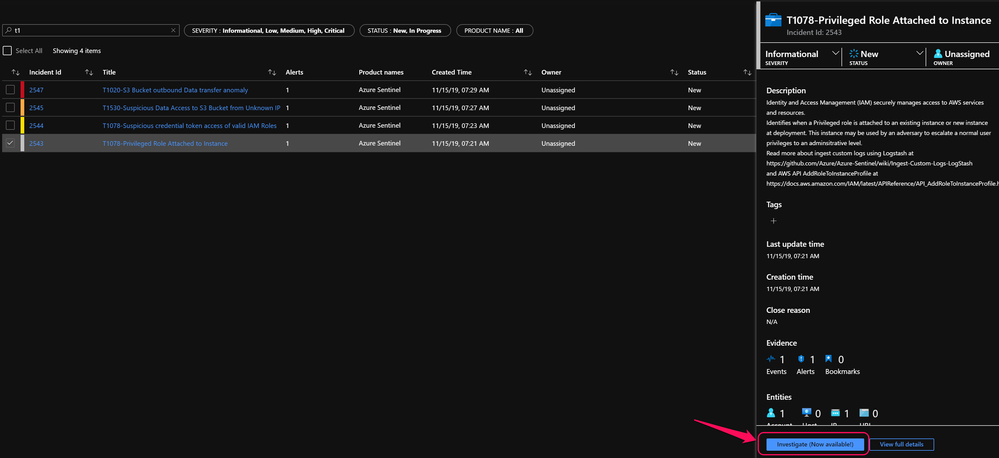Sort by the arrows before the Status column
This screenshot has height=458, width=999.
tap(674, 73)
